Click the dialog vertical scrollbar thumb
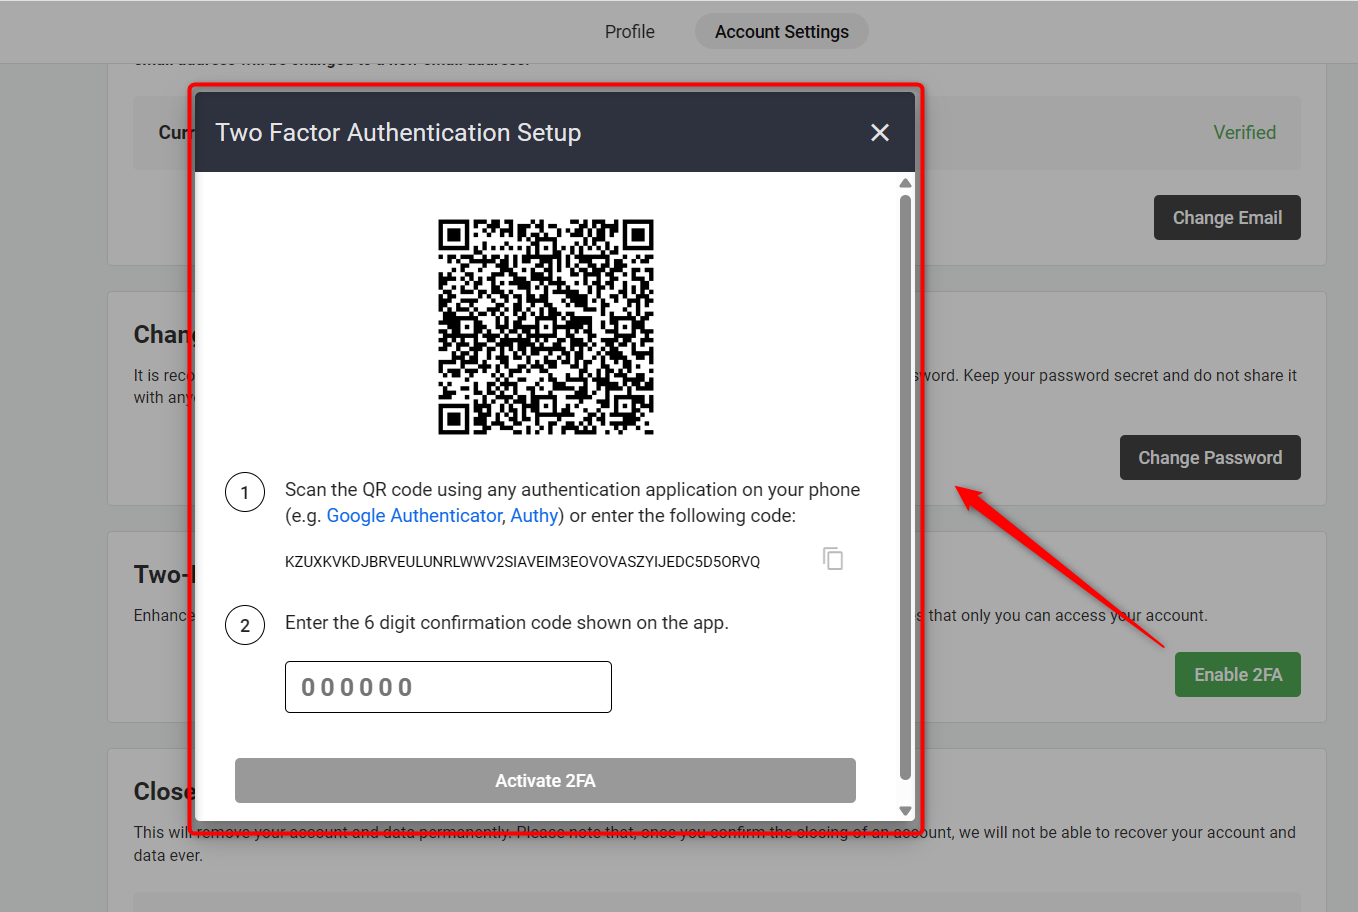 [905, 487]
